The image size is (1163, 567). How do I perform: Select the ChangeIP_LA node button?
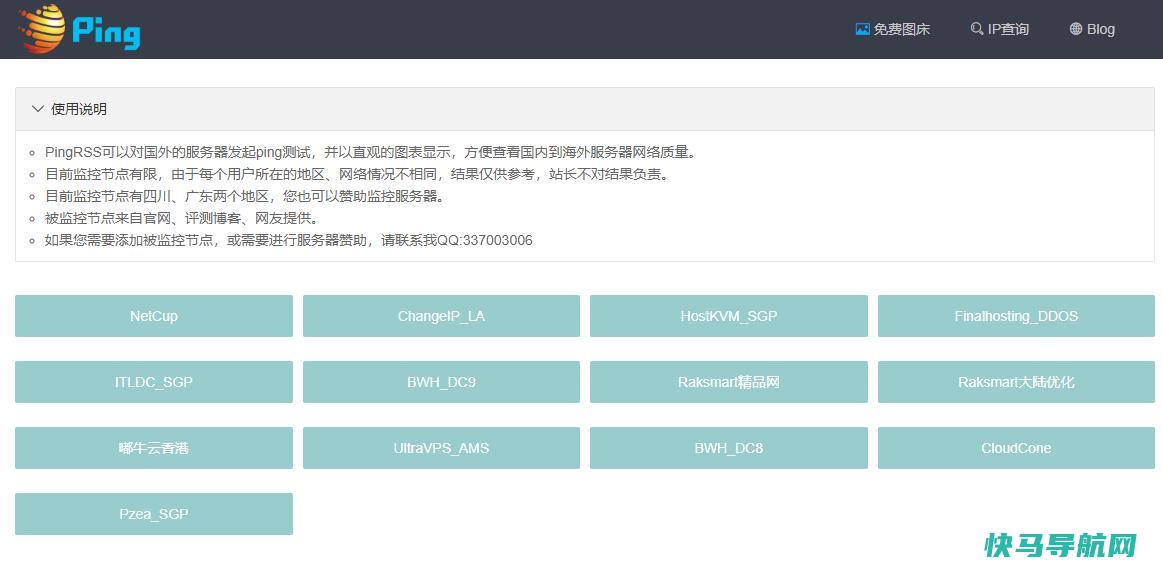[x=441, y=316]
